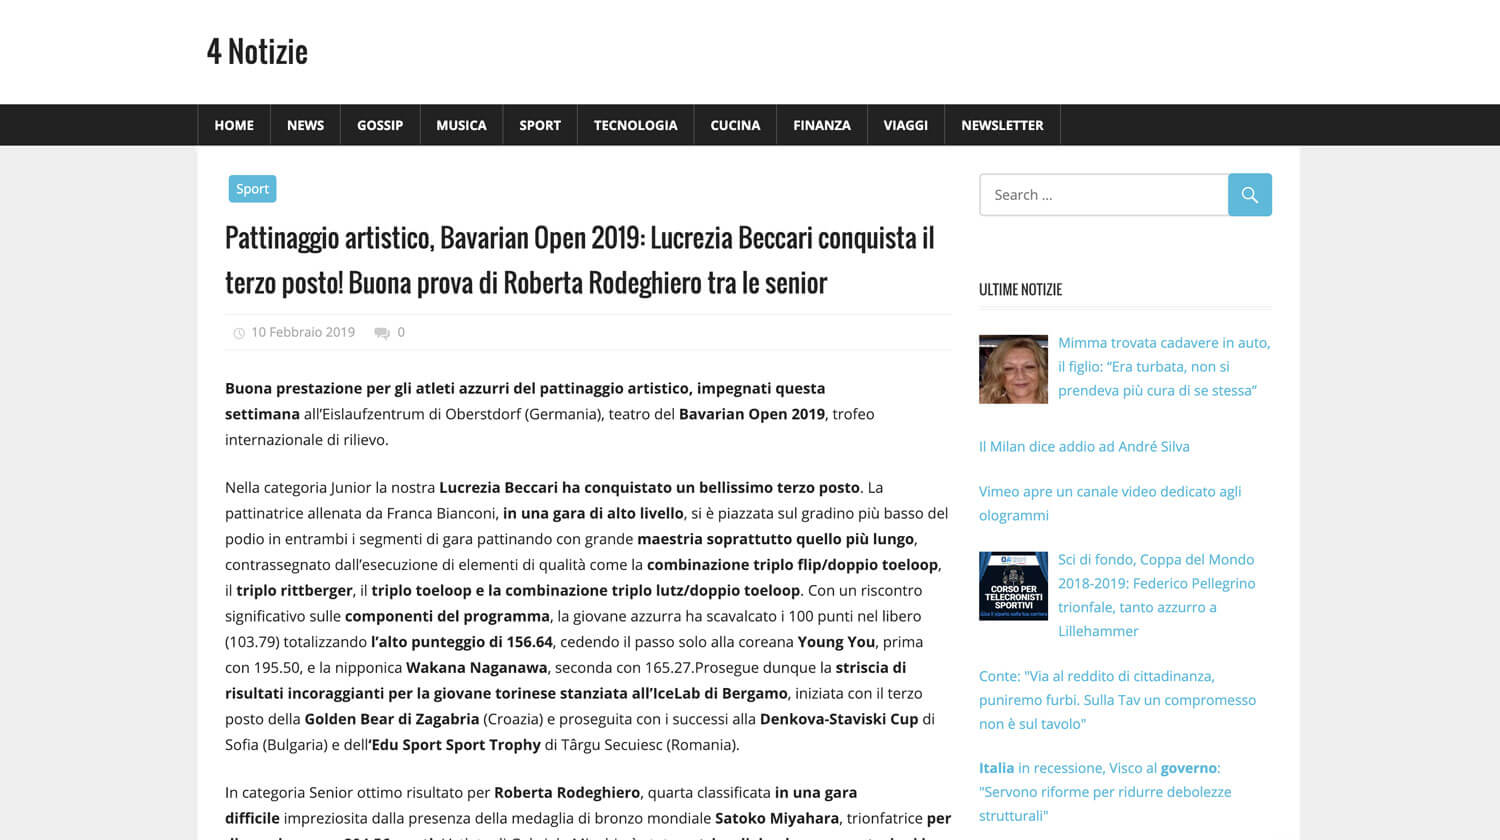Click the thumbnail of the Mimma article
This screenshot has width=1500, height=840.
pos(1013,369)
